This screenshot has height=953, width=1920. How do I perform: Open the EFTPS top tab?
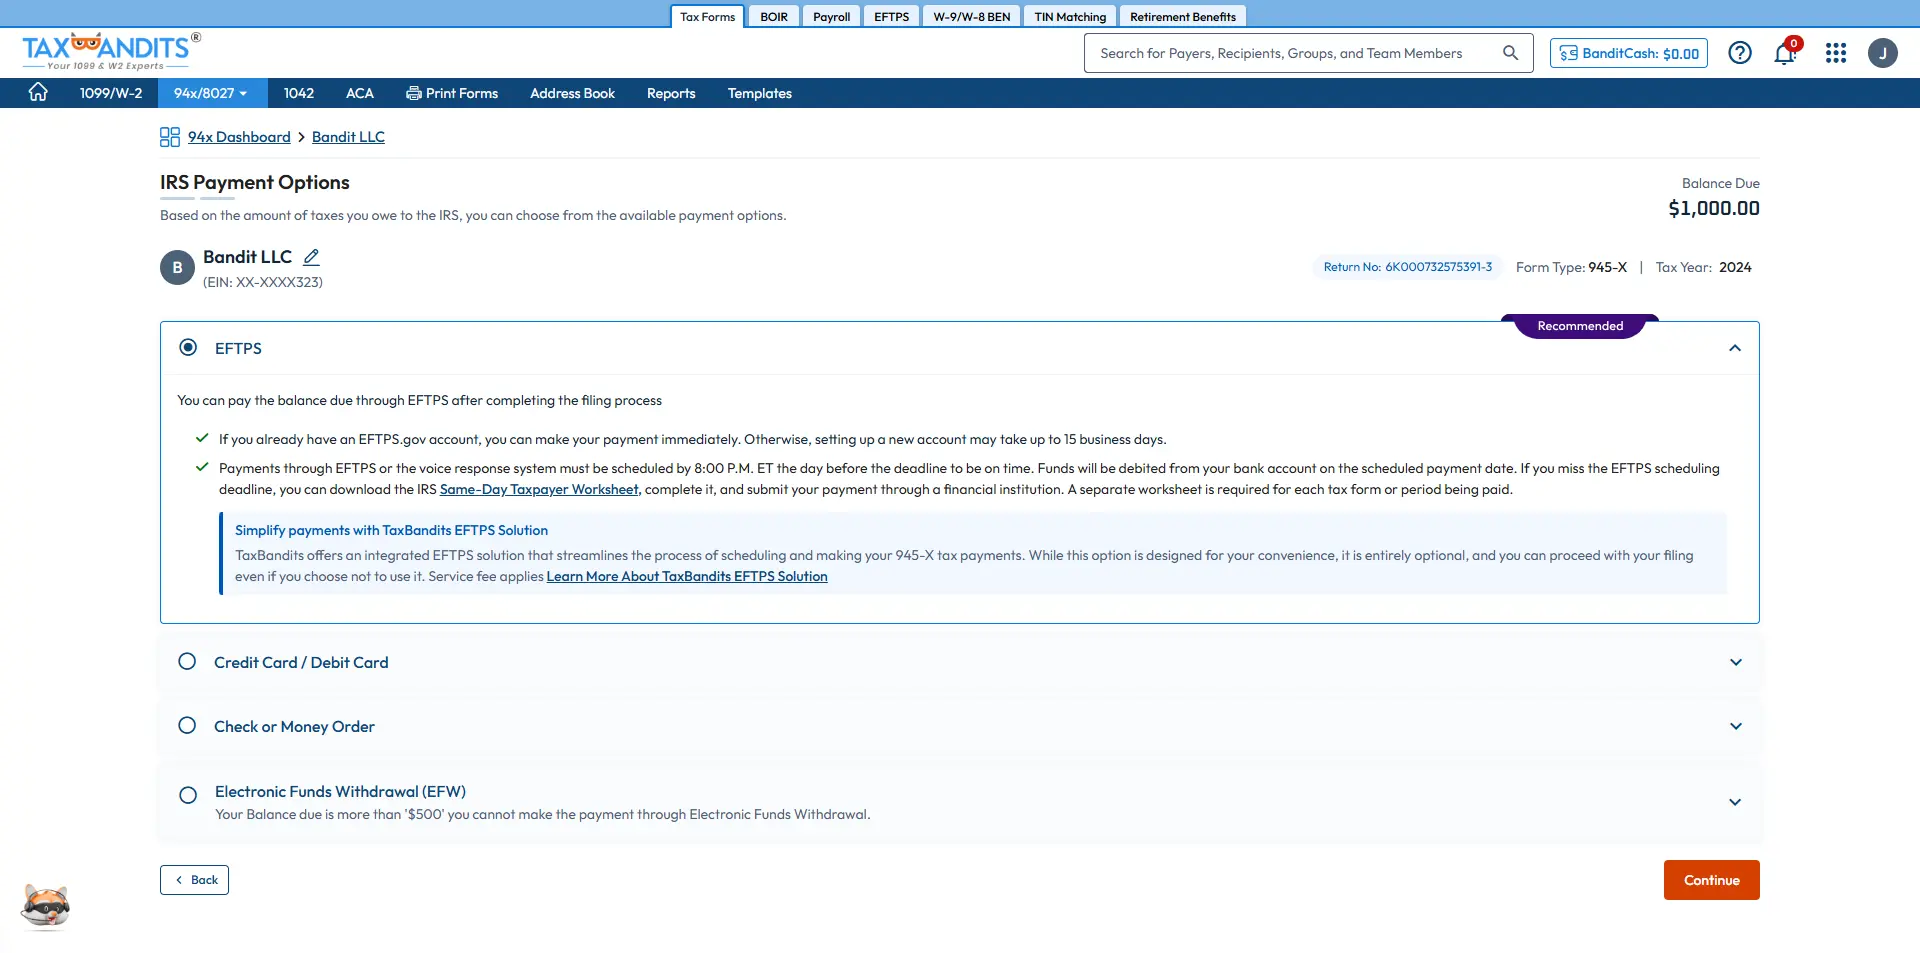891,17
